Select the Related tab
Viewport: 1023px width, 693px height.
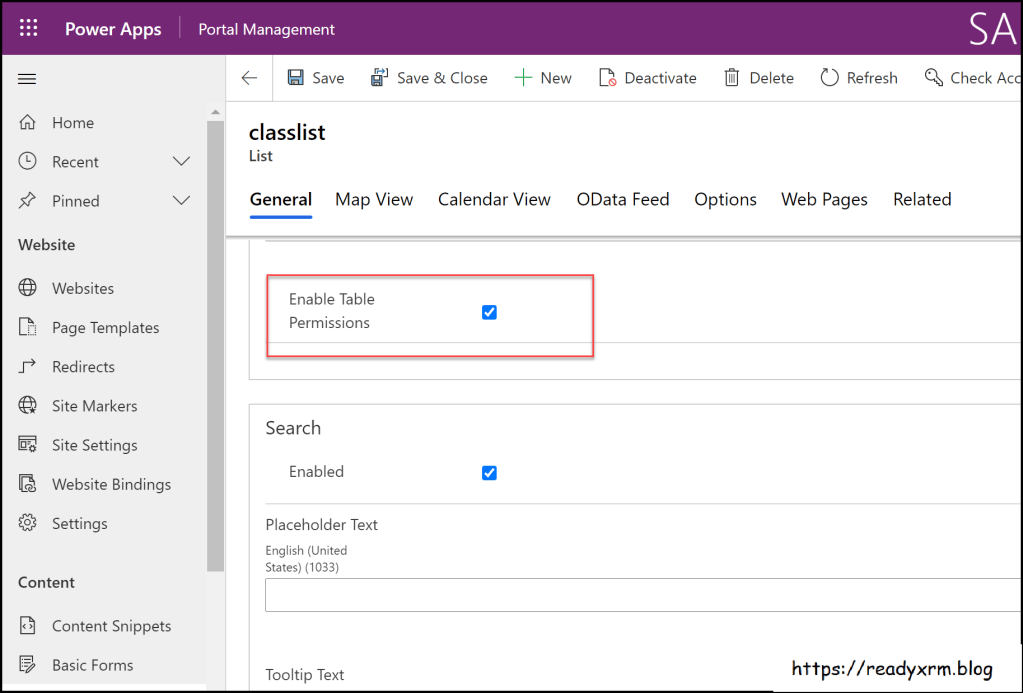point(921,200)
